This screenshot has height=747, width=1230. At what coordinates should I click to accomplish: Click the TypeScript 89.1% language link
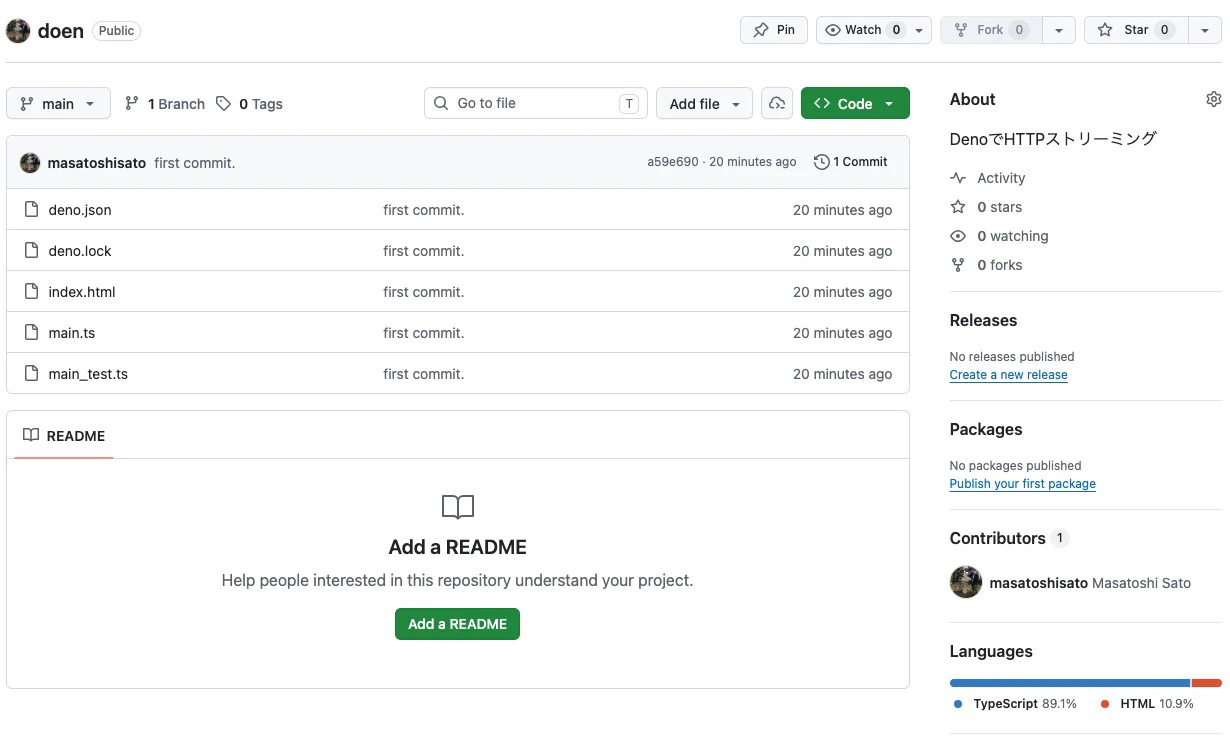coord(1015,704)
